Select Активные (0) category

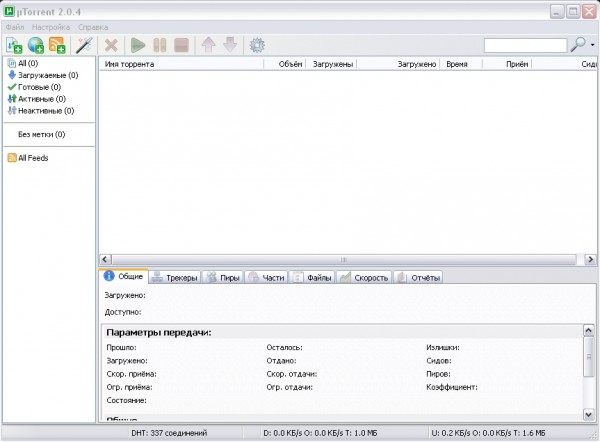click(x=37, y=99)
